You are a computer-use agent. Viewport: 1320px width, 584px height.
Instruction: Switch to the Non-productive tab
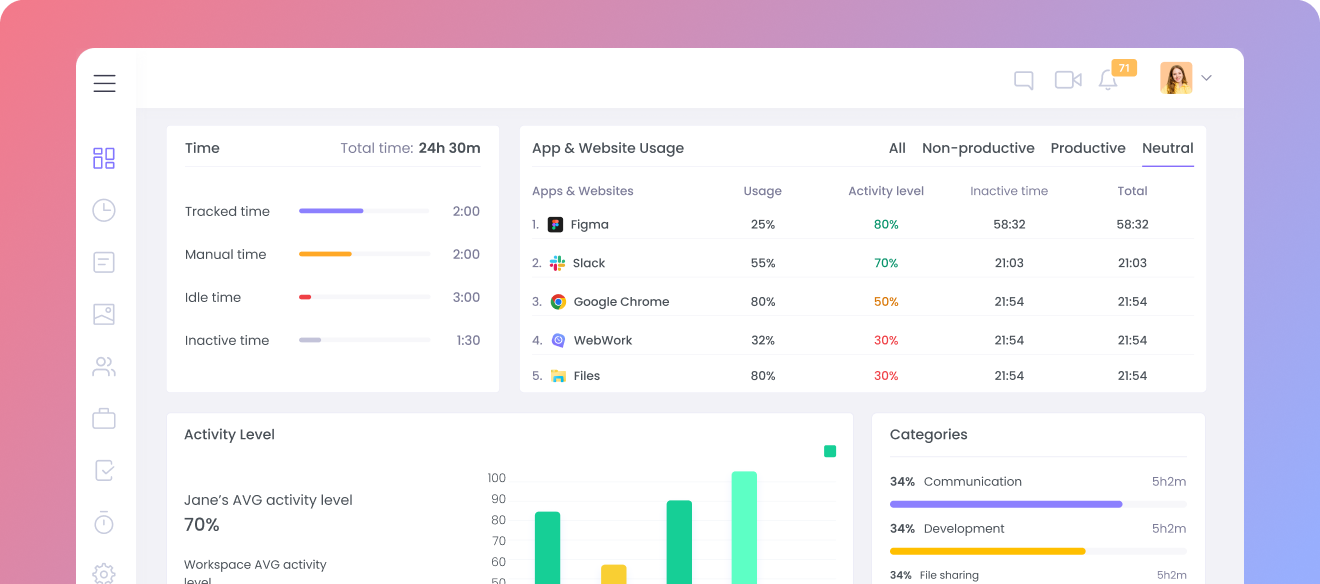point(978,148)
